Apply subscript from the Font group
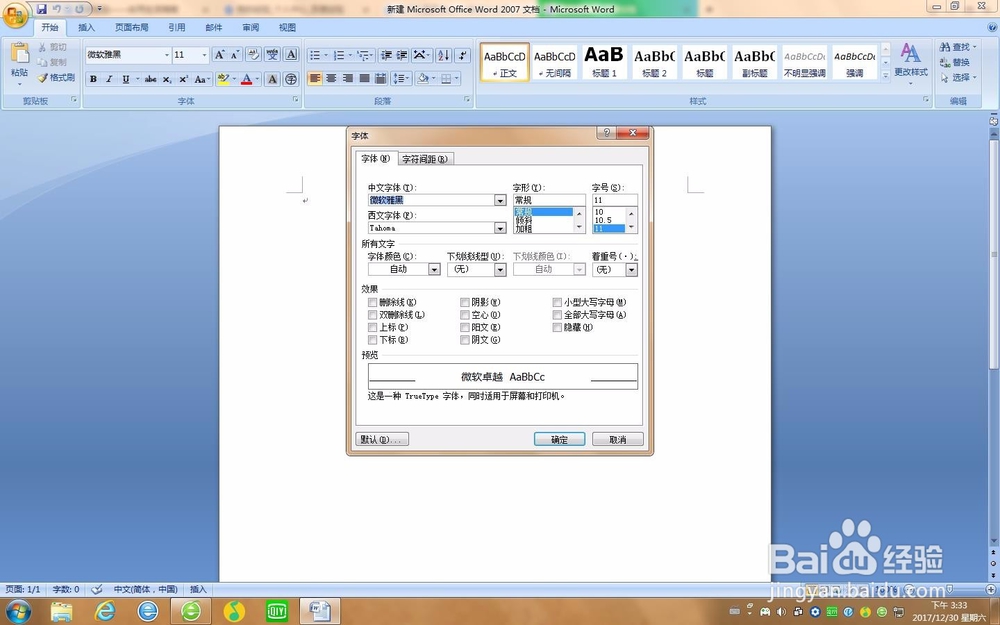 (166, 80)
